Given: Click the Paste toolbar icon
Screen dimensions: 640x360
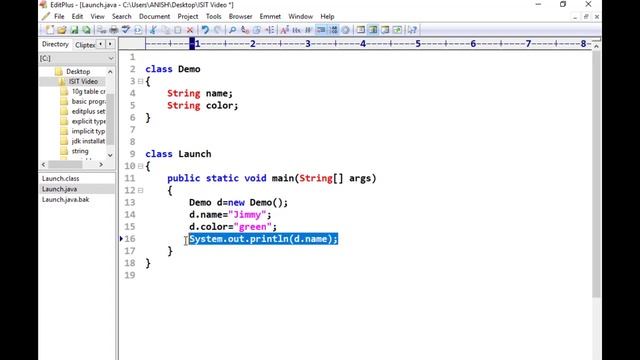Looking at the screenshot, I should tap(178, 30).
